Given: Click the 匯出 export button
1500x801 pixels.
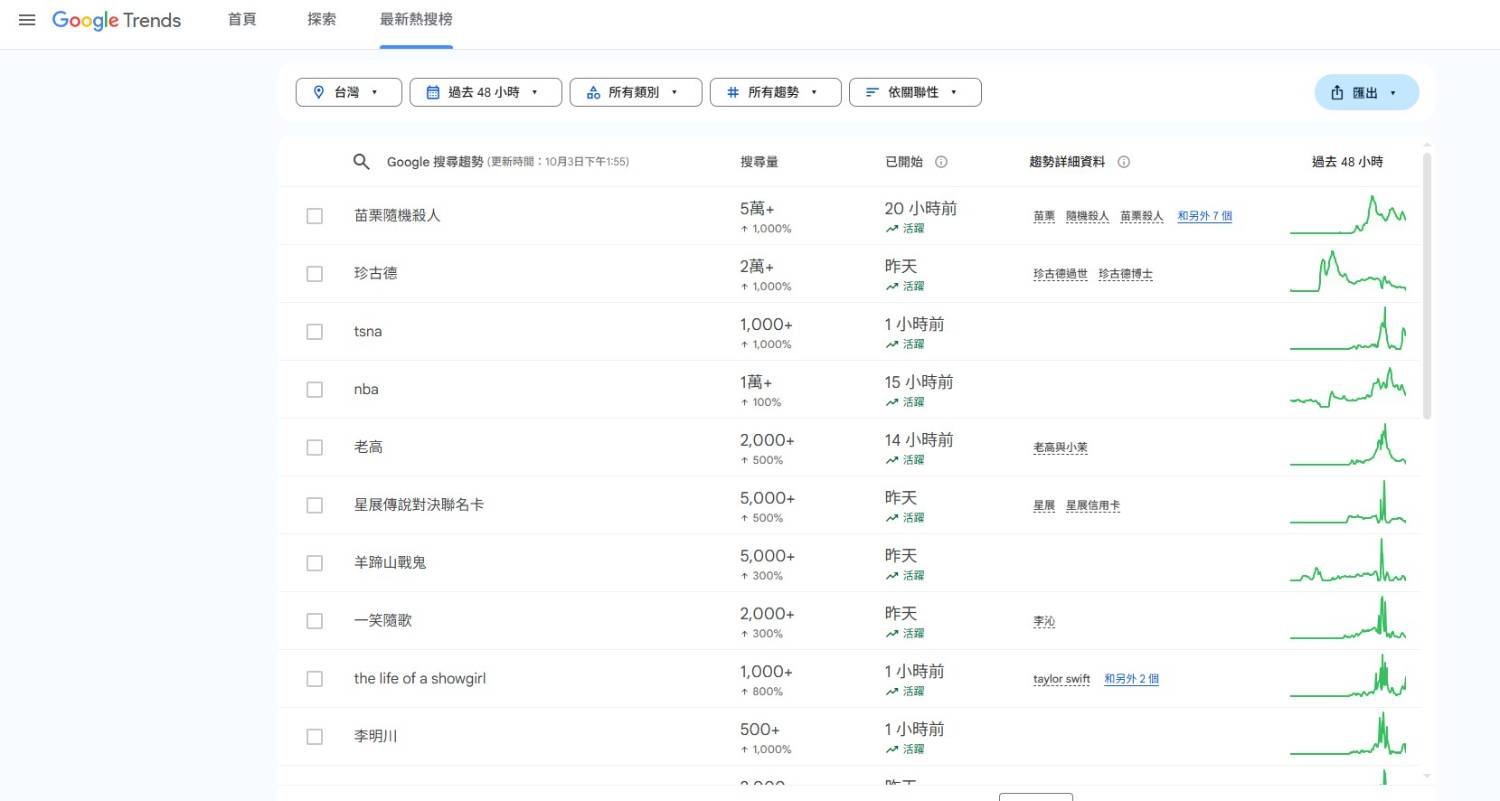Looking at the screenshot, I should tap(1365, 92).
